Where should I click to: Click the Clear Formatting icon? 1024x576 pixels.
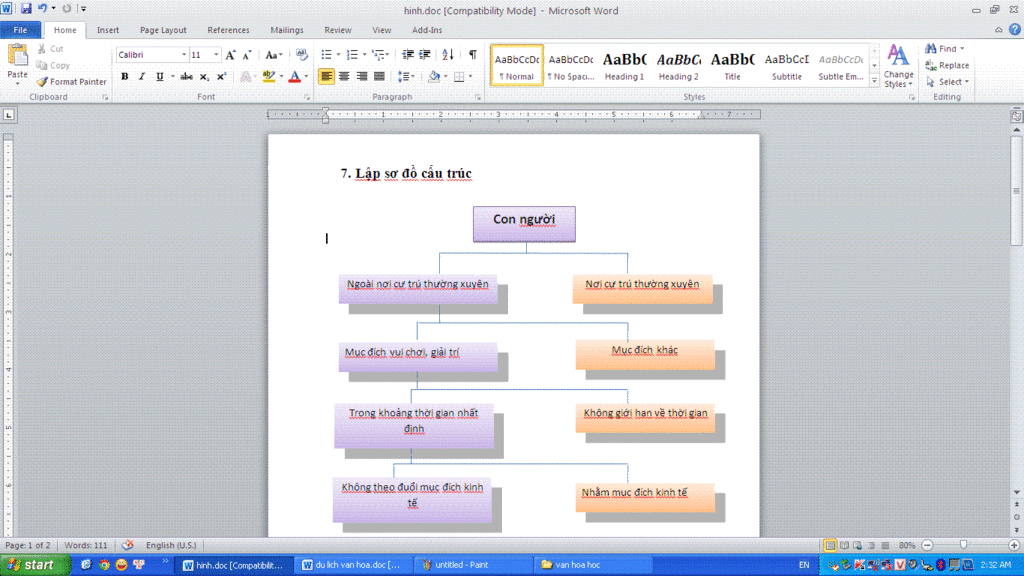point(301,55)
